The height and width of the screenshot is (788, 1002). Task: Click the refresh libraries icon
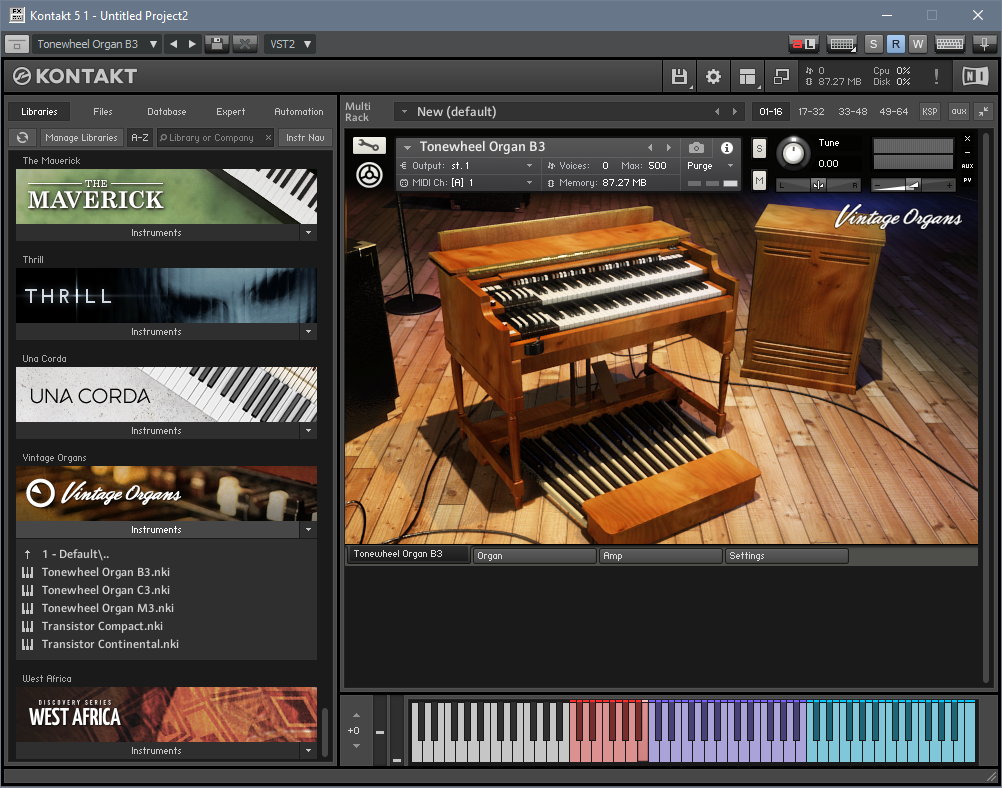pos(22,138)
